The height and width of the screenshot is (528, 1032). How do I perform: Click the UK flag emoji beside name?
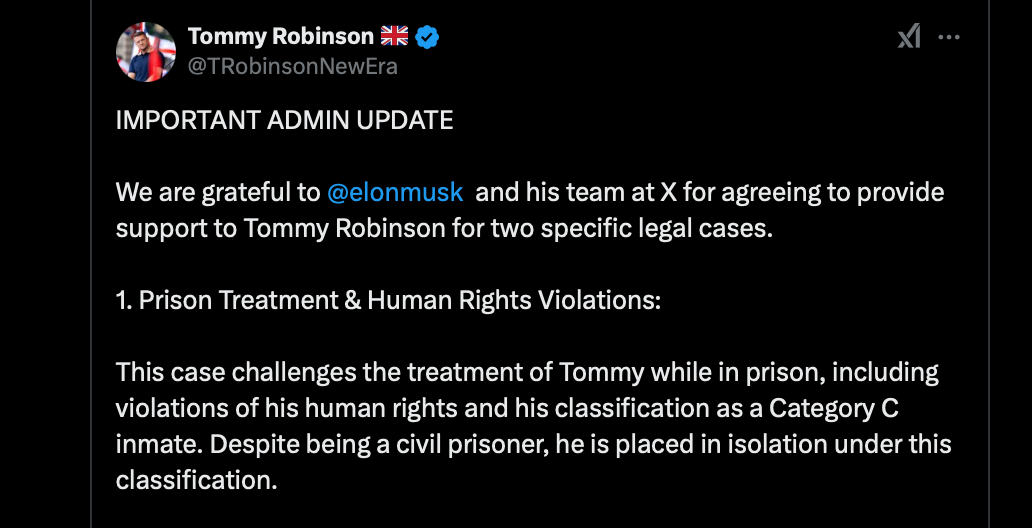pos(394,38)
